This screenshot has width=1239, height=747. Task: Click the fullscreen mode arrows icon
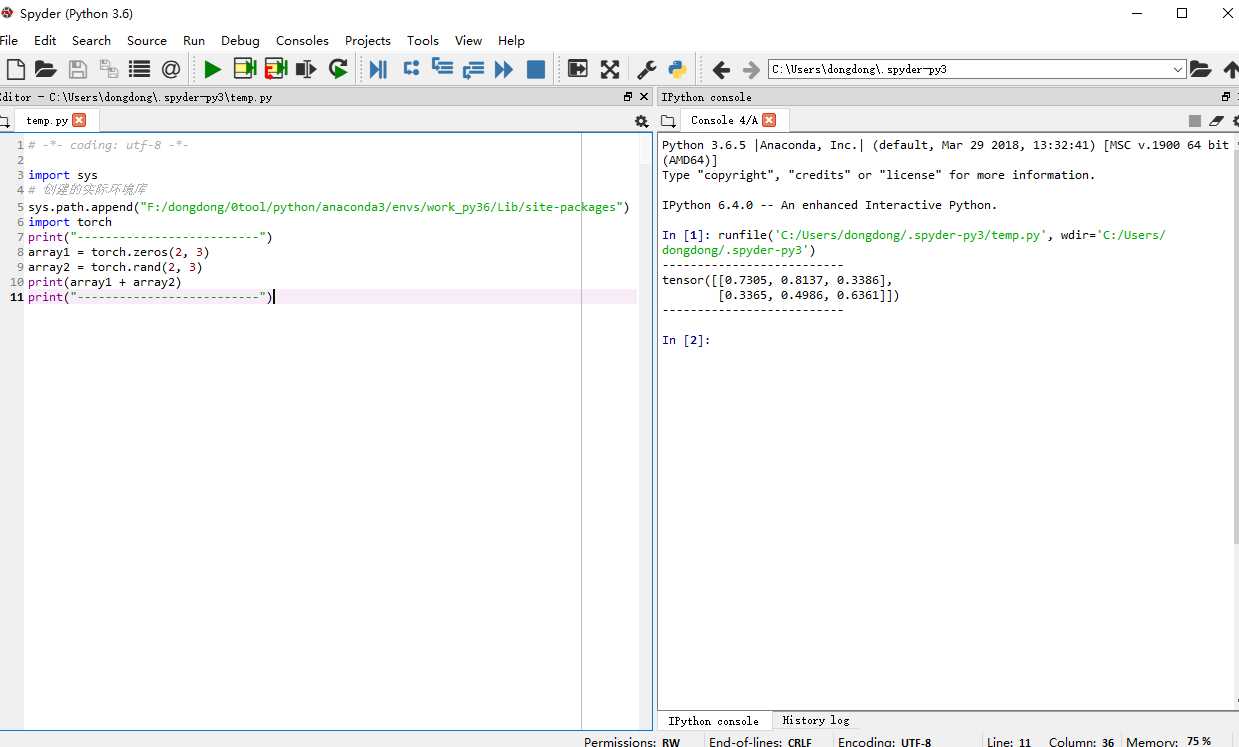pyautogui.click(x=609, y=69)
